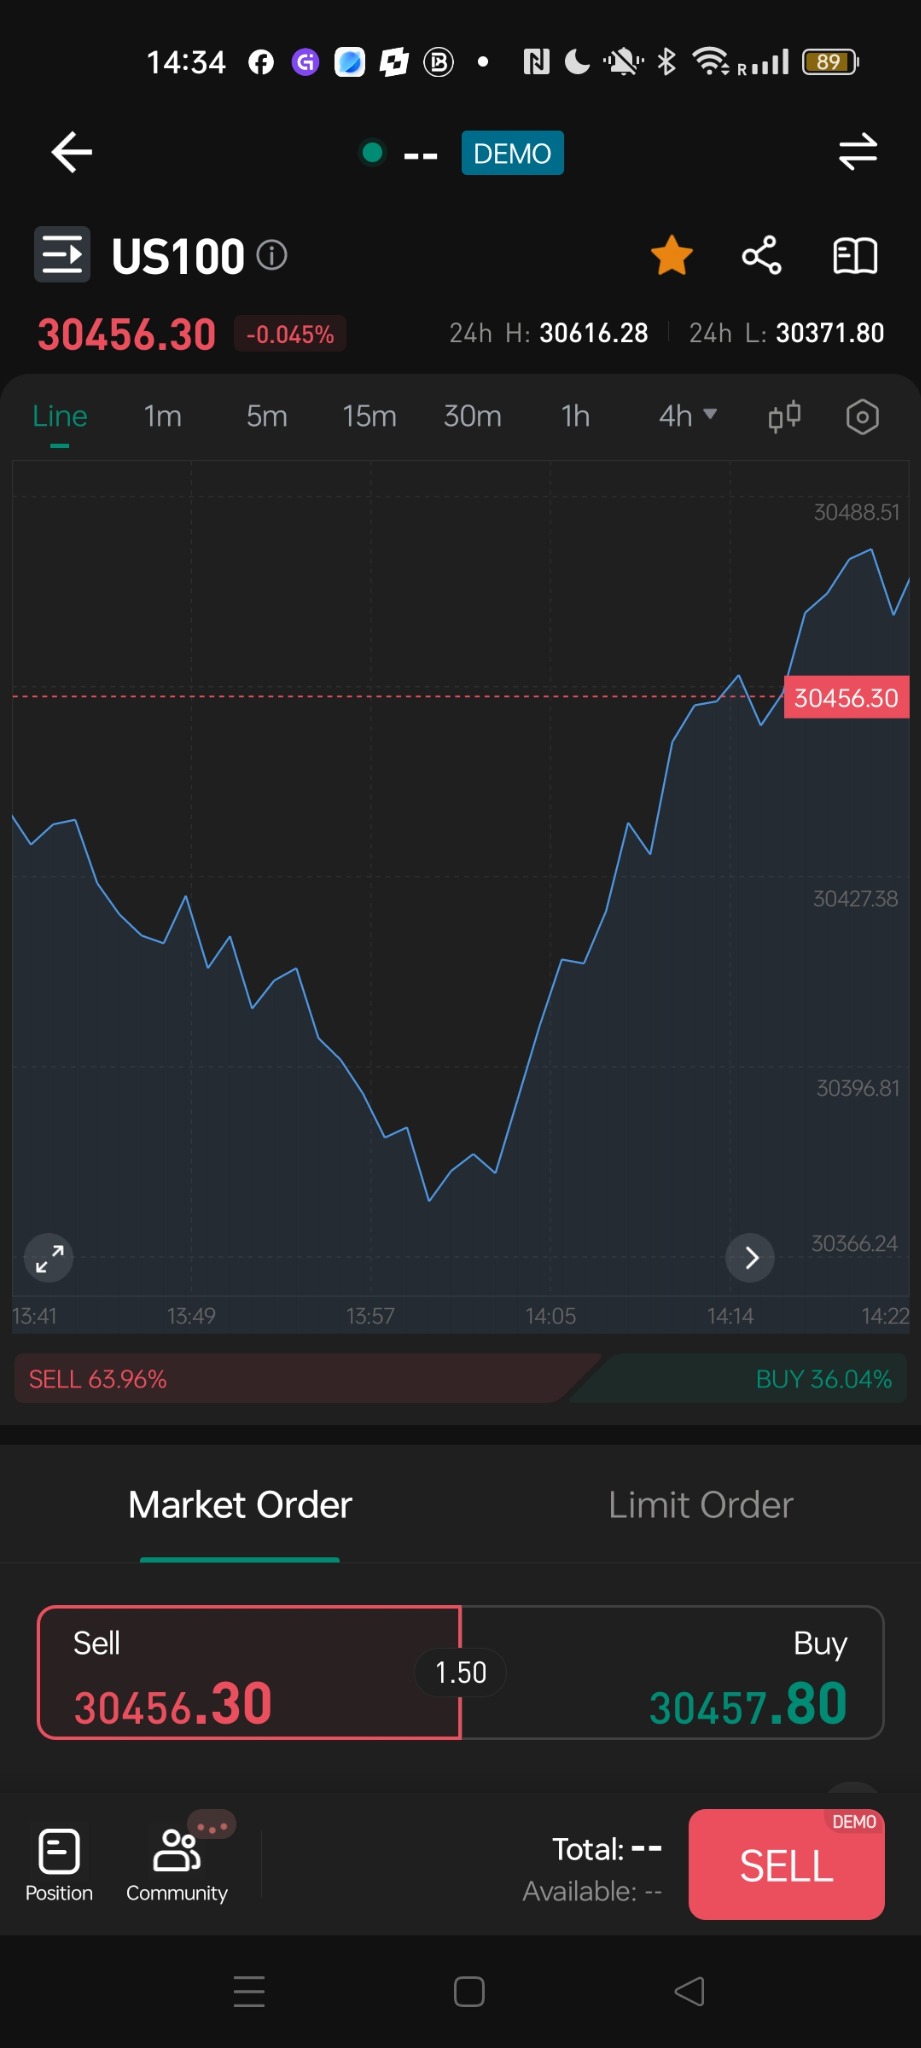The height and width of the screenshot is (2048, 921).
Task: Switch to the 30m timeframe
Action: coord(473,416)
